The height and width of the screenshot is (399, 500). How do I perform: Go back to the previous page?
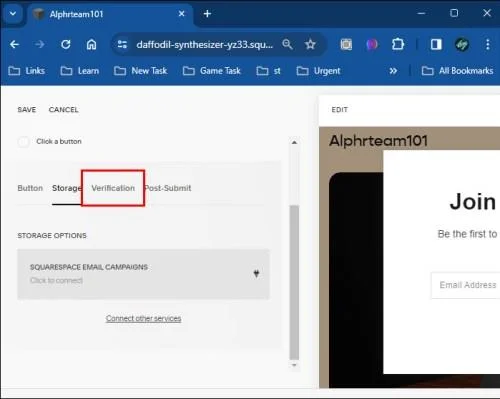pos(14,44)
